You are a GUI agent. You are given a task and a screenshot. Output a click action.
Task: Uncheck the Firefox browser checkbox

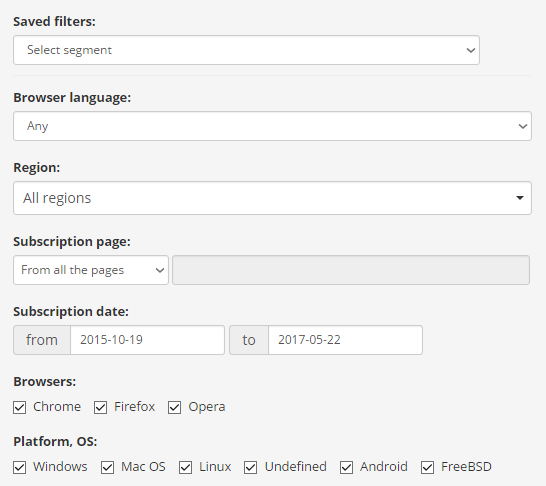click(100, 407)
